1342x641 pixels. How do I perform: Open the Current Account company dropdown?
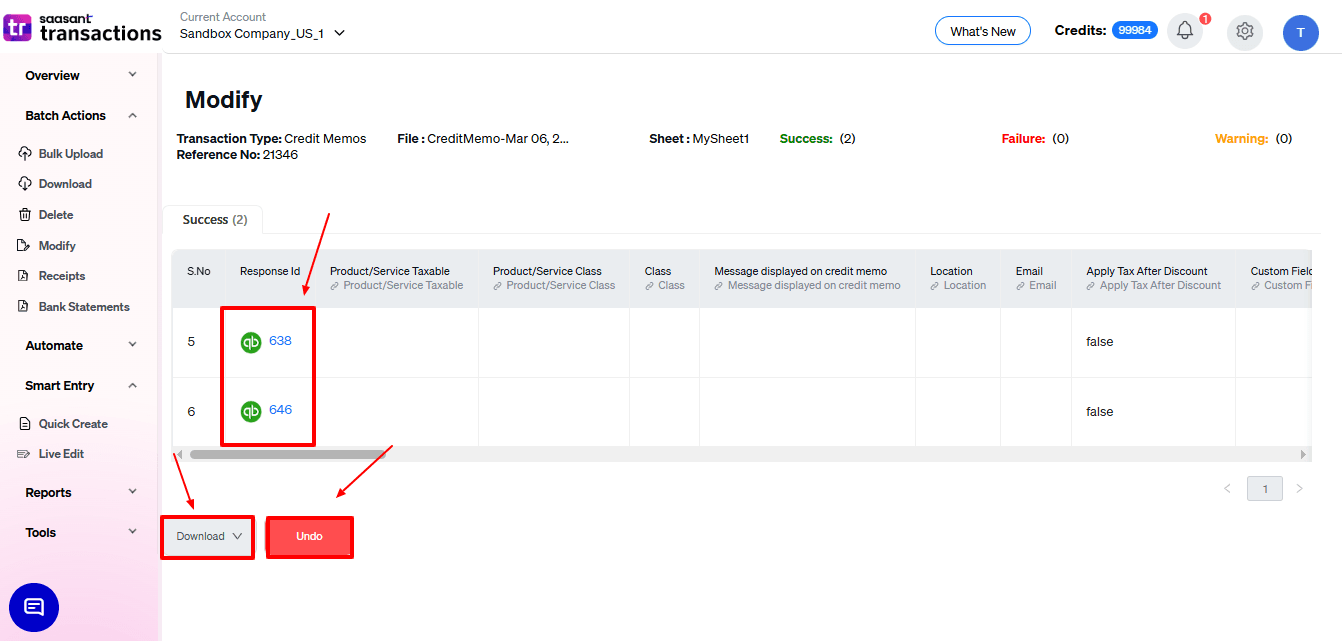[262, 33]
